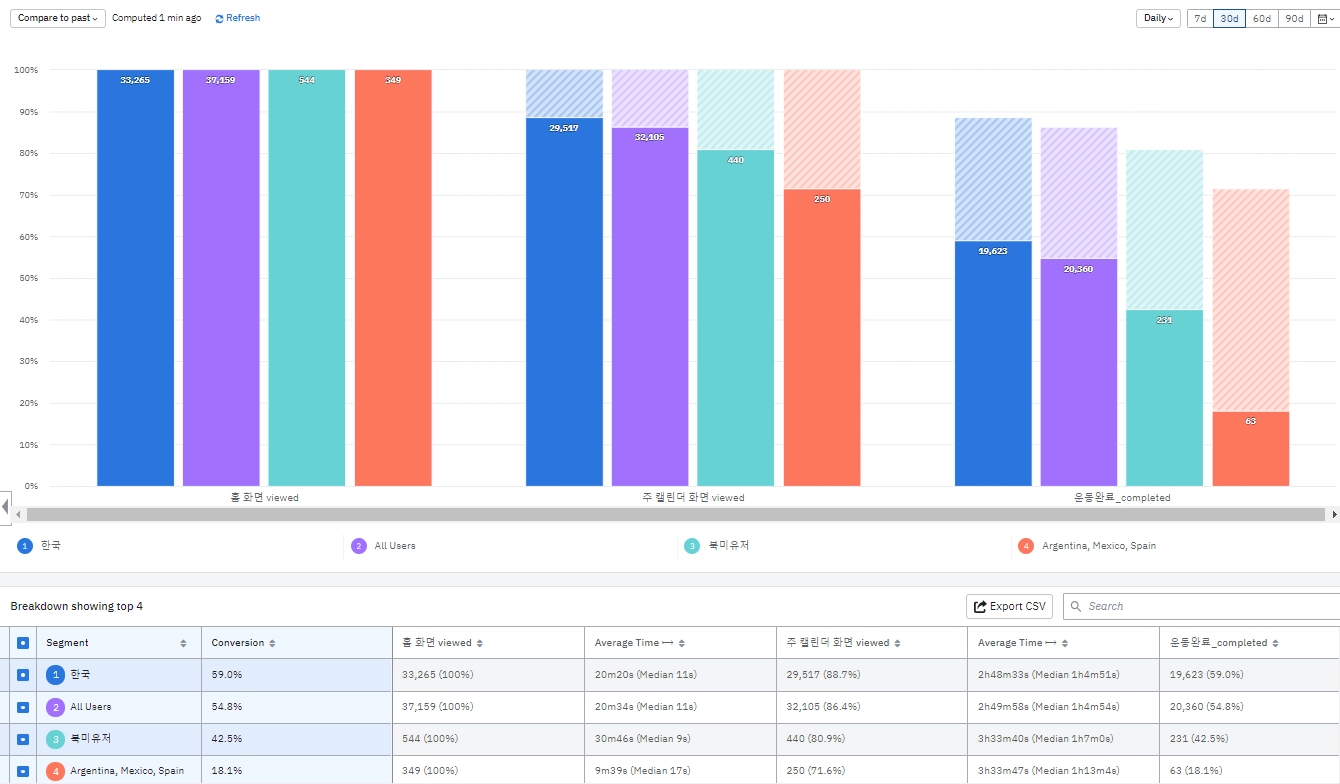The width and height of the screenshot is (1340, 784).
Task: Click the Refresh icon link
Action: pos(237,18)
